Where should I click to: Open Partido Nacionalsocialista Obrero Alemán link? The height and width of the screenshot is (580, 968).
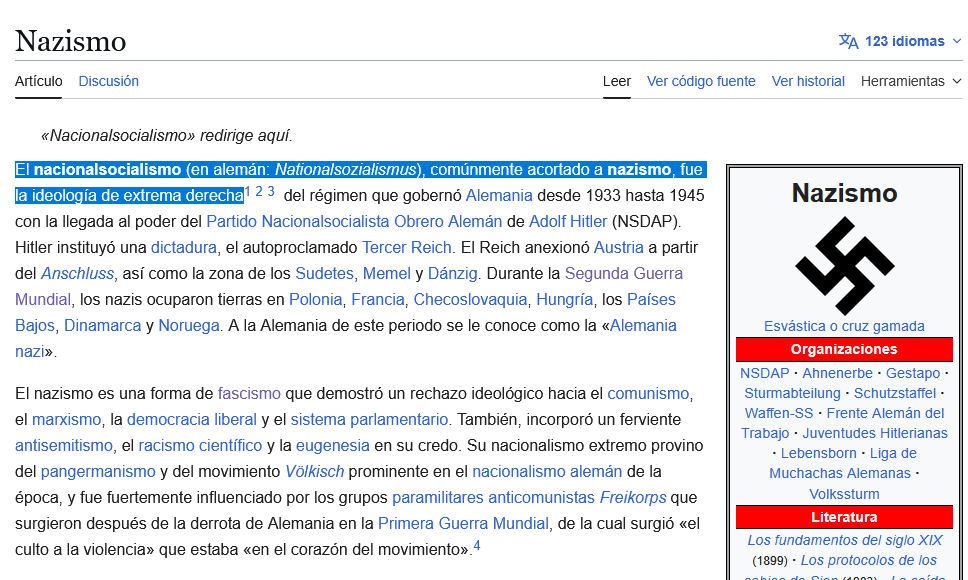pyautogui.click(x=354, y=222)
